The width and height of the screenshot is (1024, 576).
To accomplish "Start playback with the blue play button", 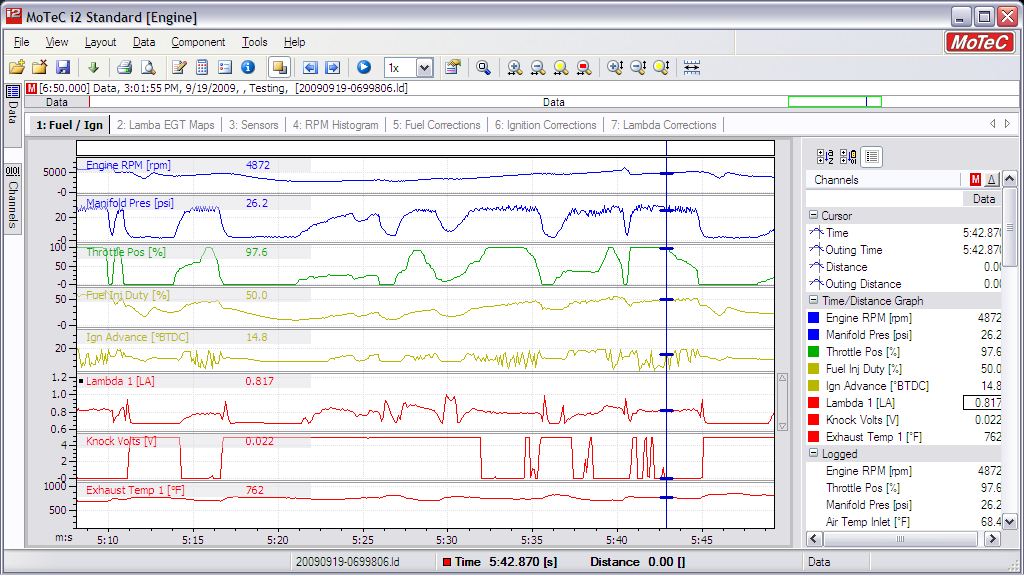I will pyautogui.click(x=364, y=67).
